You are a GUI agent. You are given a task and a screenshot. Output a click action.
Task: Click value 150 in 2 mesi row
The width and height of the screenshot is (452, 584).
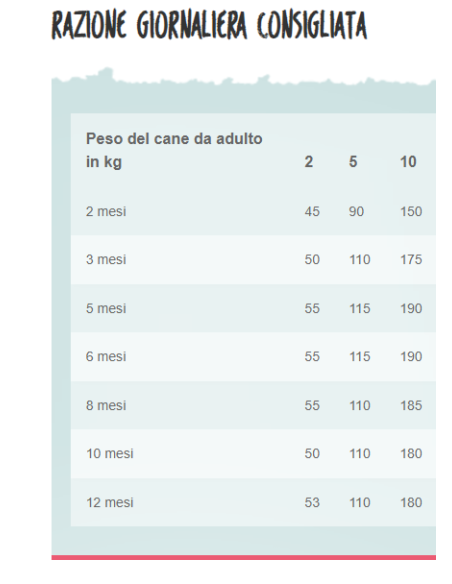pos(411,211)
